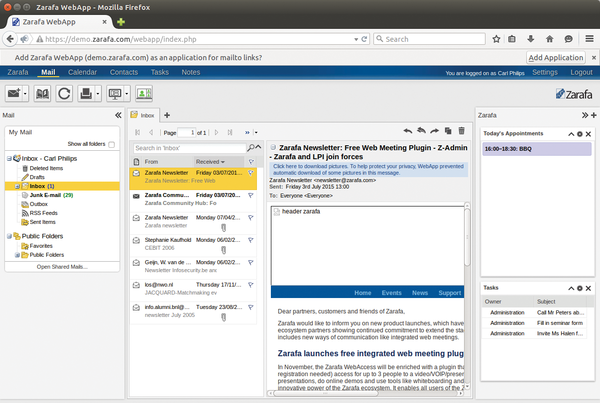Click the Logout link
The width and height of the screenshot is (600, 403).
click(581, 72)
